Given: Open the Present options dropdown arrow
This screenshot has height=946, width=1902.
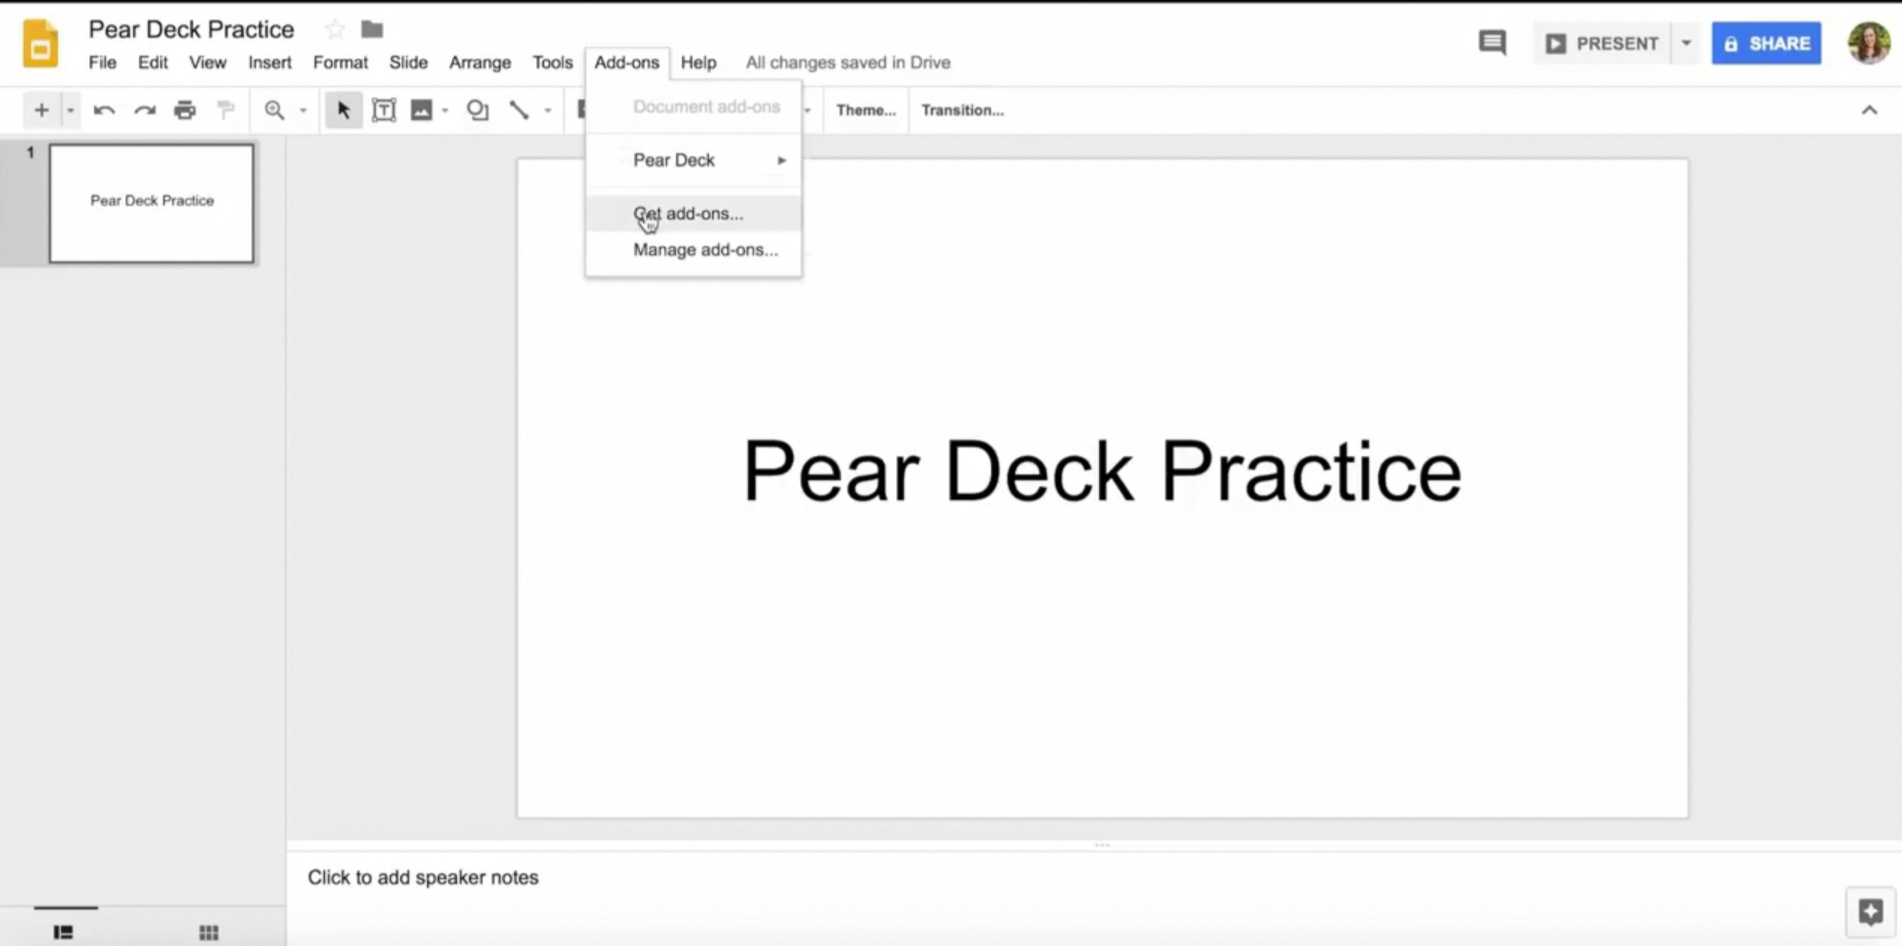Looking at the screenshot, I should 1686,43.
